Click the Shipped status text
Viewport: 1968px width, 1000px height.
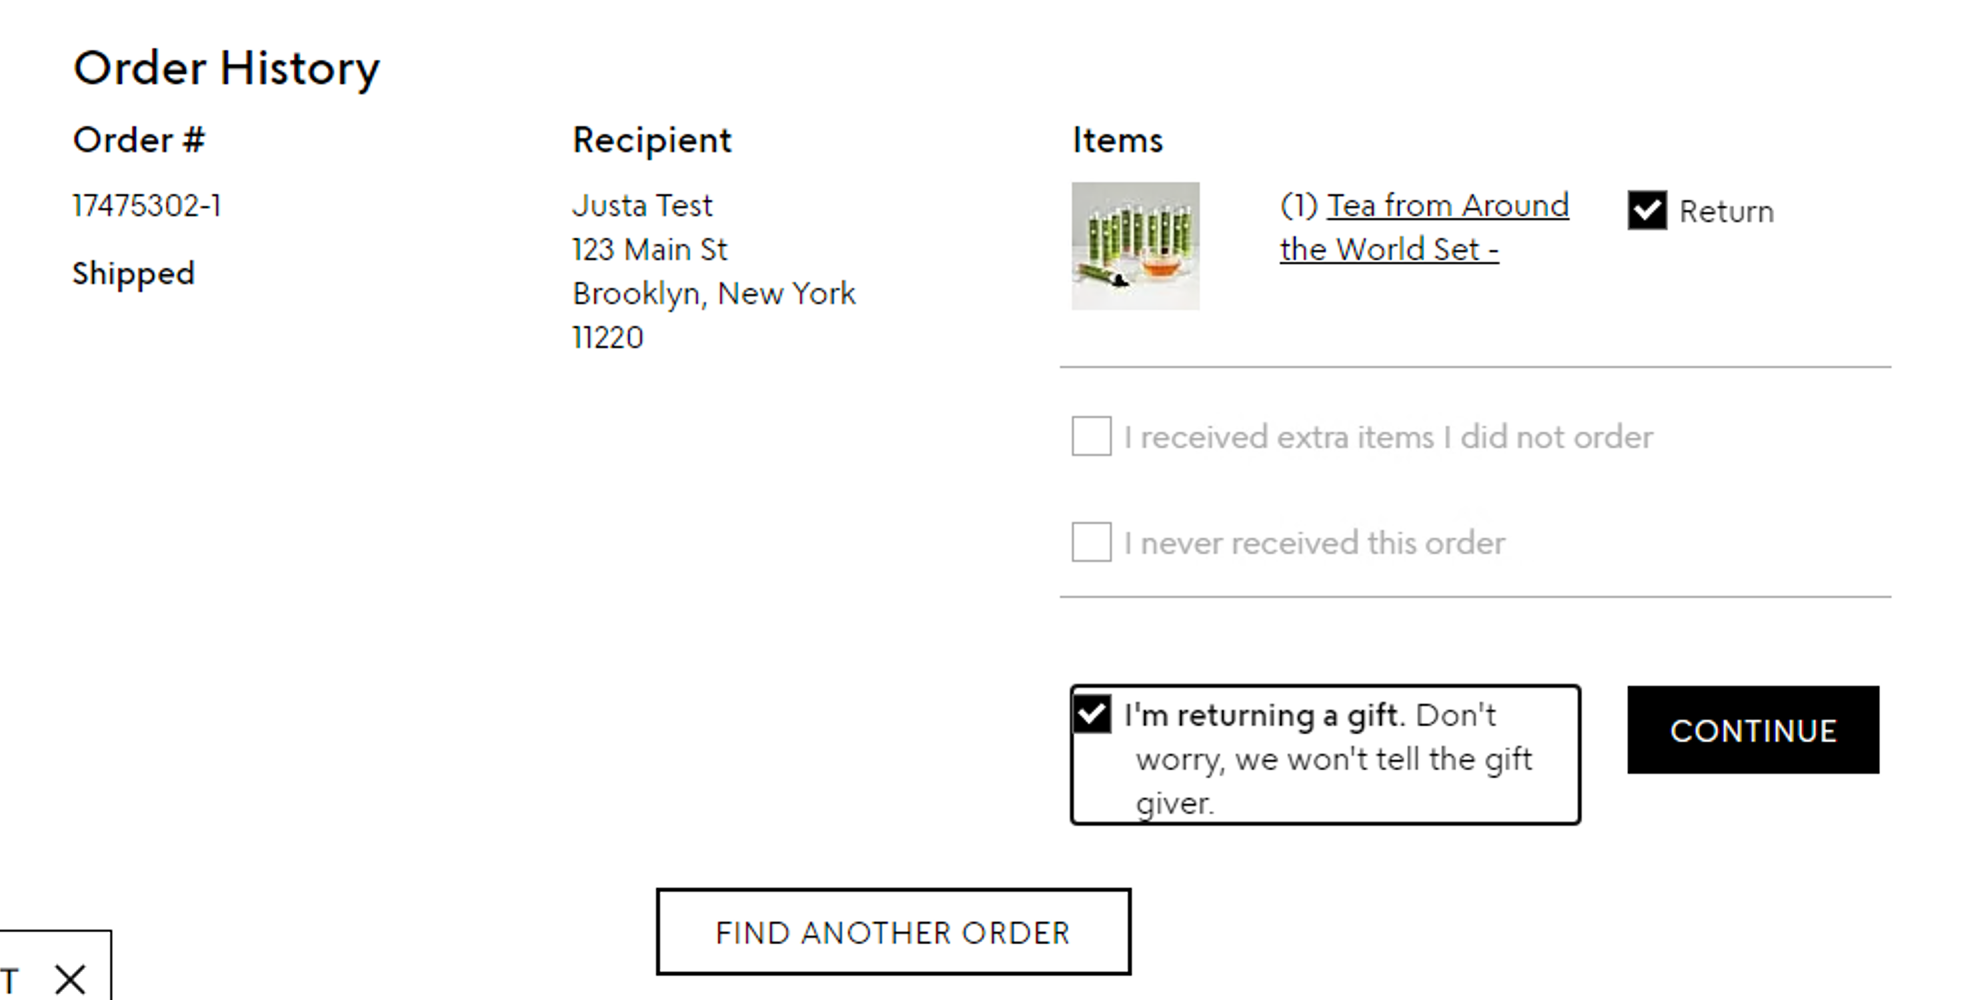pyautogui.click(x=133, y=273)
